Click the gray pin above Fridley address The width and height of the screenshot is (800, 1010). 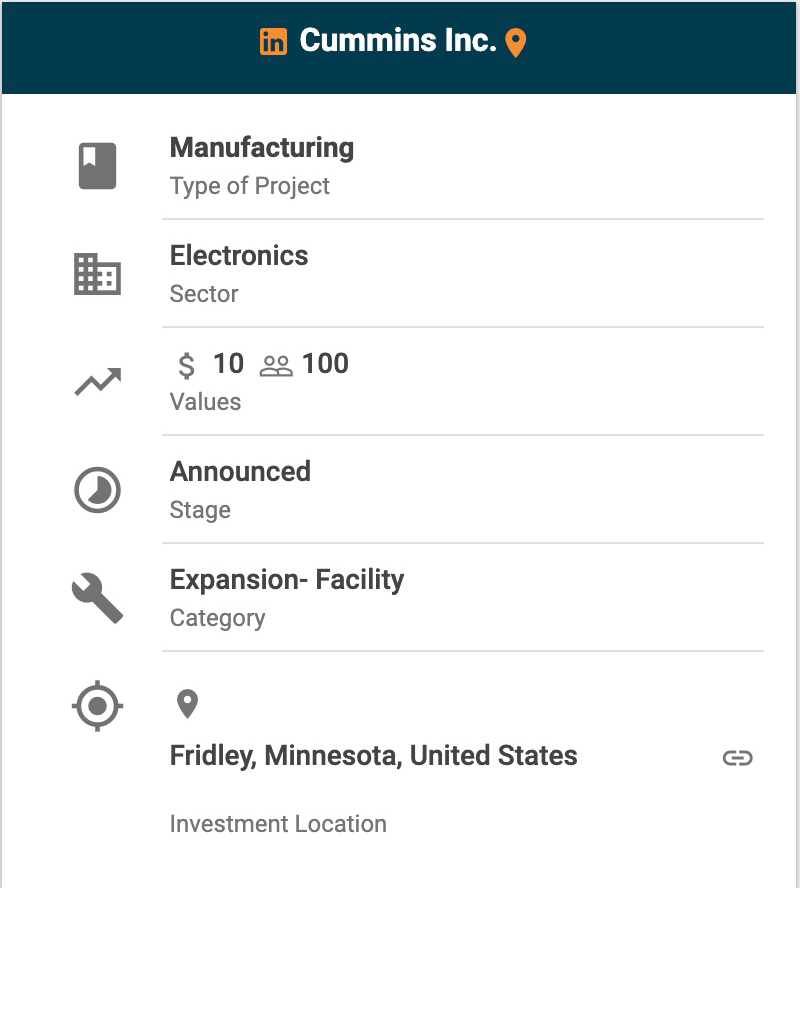click(x=187, y=704)
